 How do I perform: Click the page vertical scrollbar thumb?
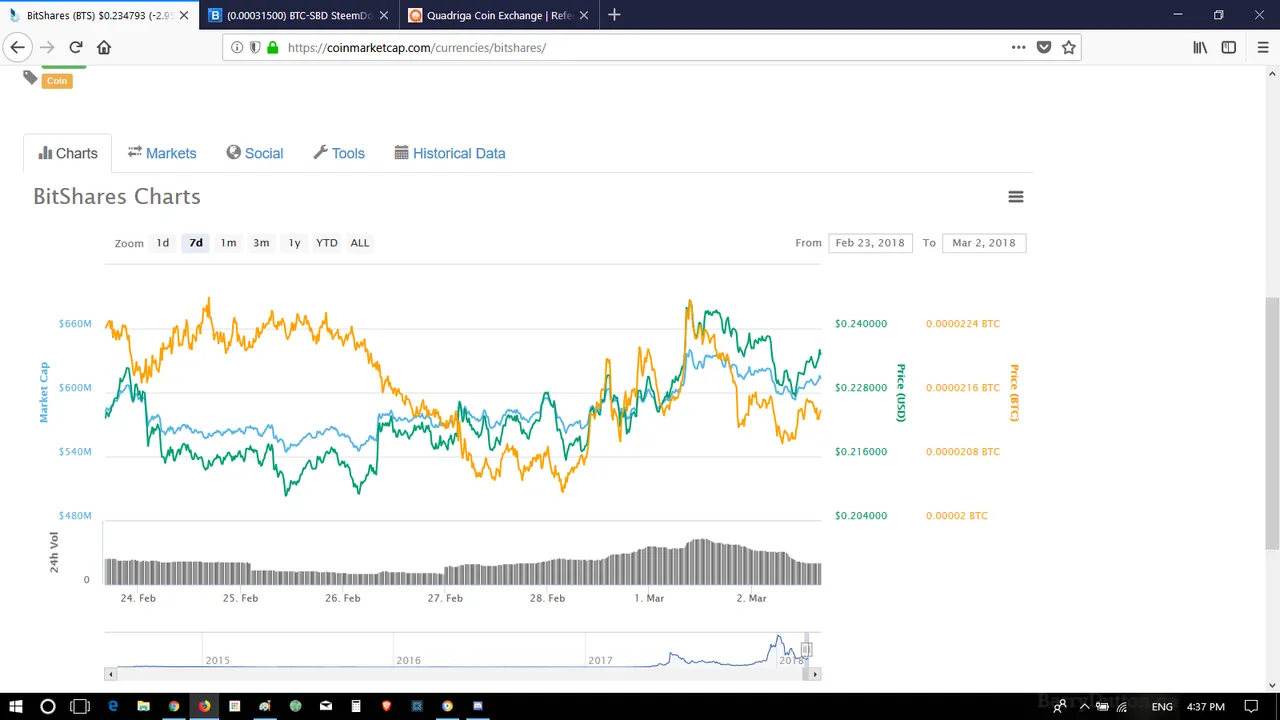tap(1272, 423)
